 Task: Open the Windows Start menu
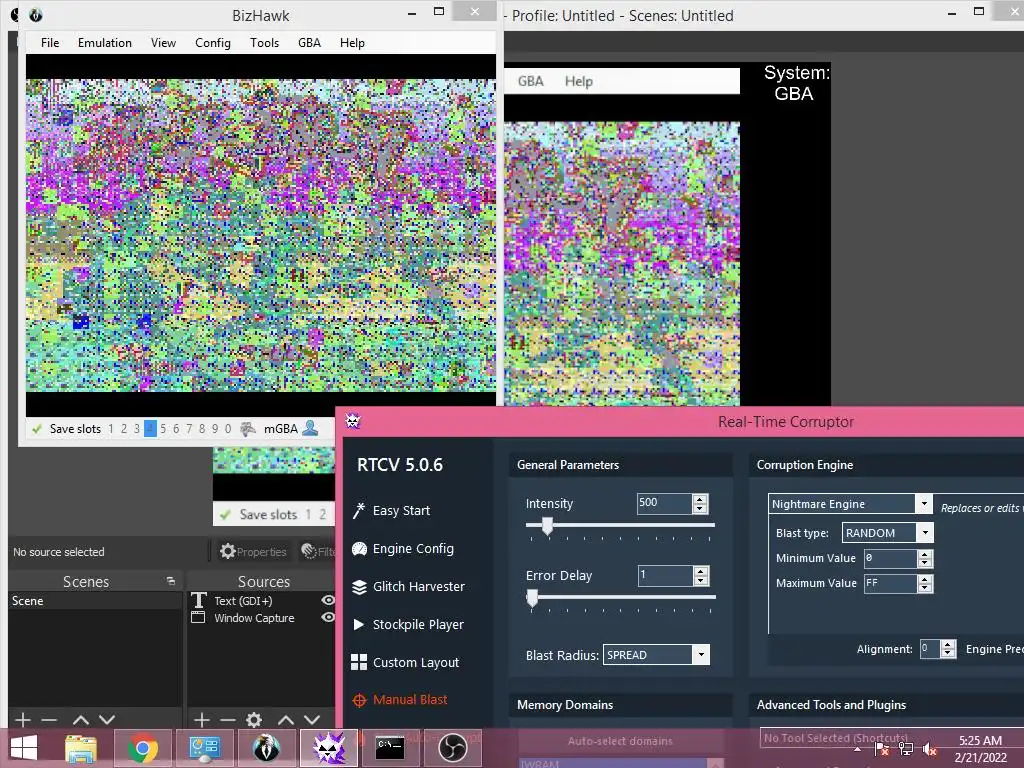(x=24, y=748)
